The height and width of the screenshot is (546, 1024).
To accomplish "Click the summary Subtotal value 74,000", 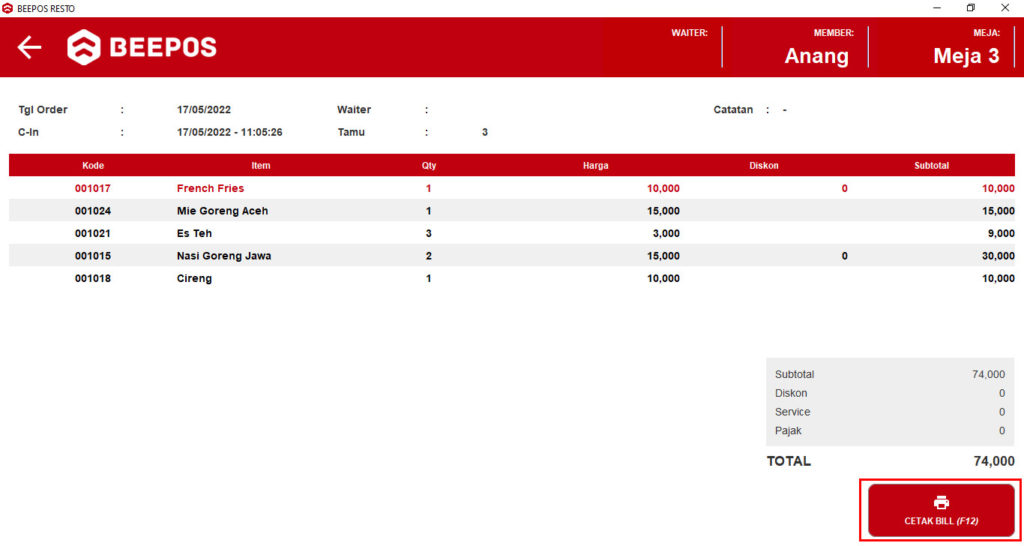I will pos(989,374).
